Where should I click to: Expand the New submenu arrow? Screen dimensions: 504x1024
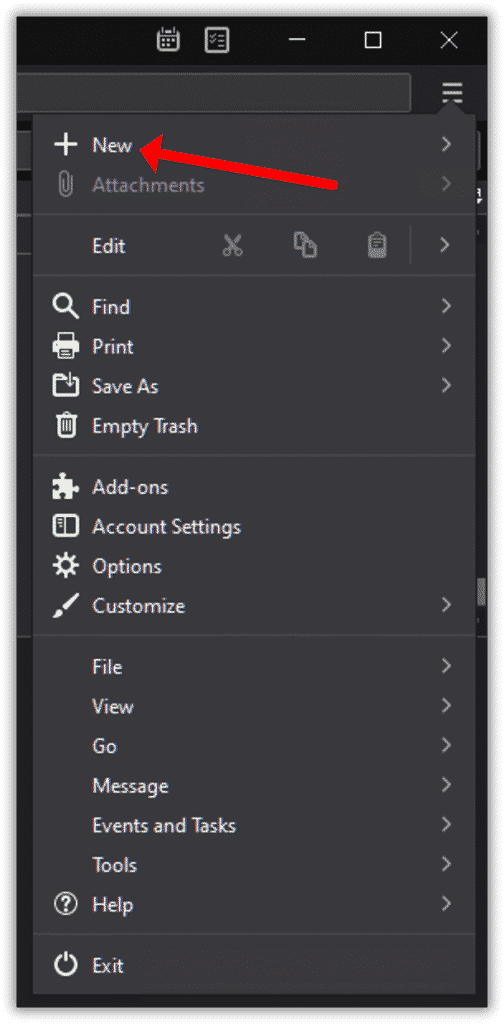point(446,144)
